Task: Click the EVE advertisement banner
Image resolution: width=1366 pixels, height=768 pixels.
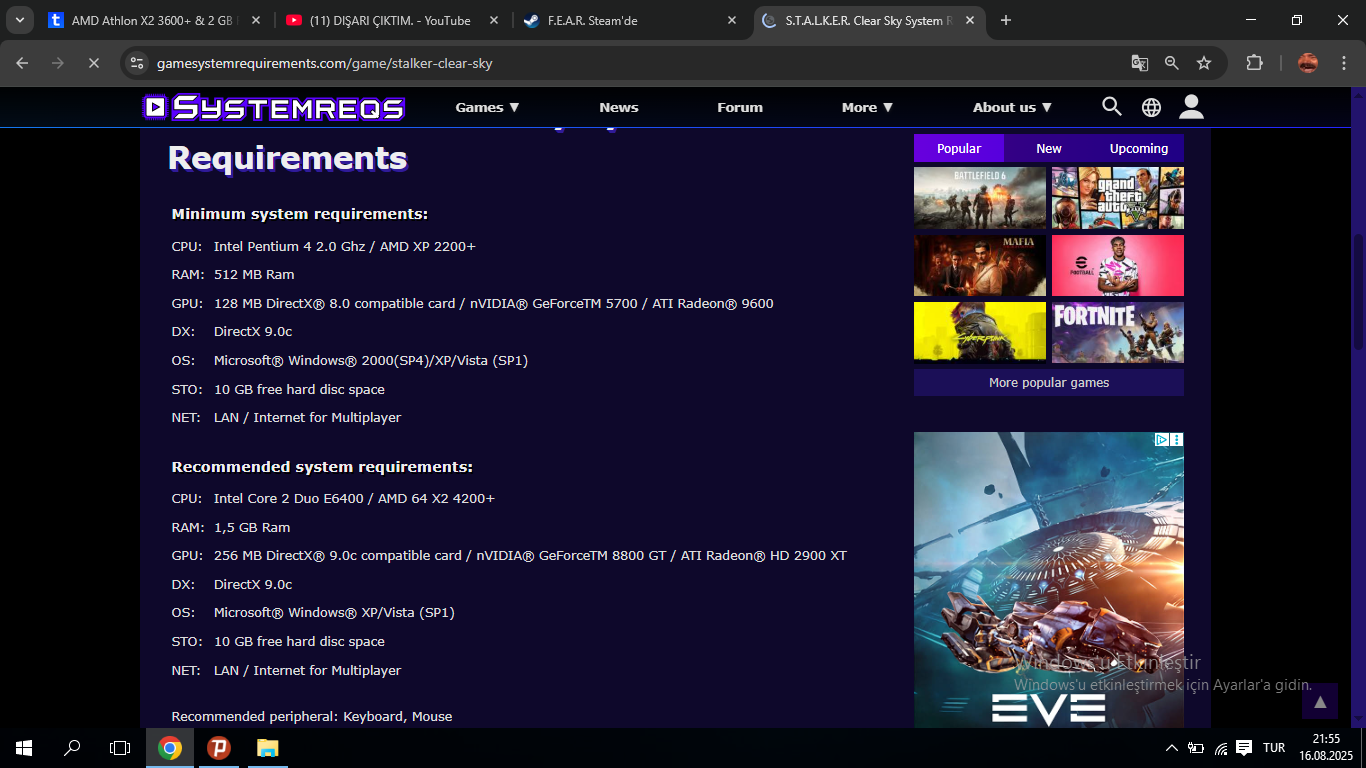Action: [1049, 580]
